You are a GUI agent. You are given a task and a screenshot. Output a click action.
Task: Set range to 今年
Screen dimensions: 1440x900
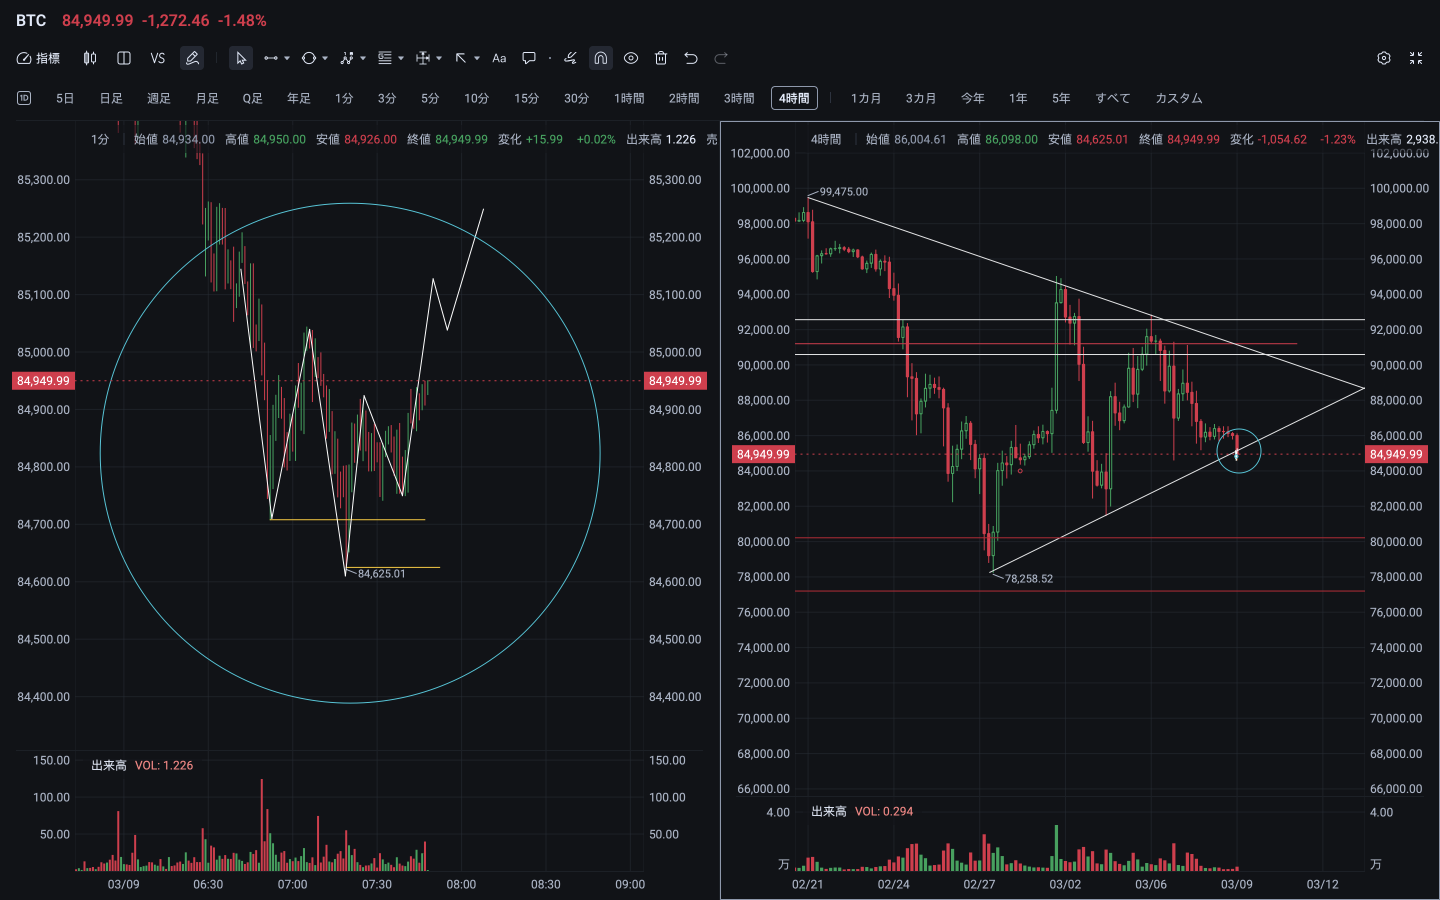click(x=973, y=98)
